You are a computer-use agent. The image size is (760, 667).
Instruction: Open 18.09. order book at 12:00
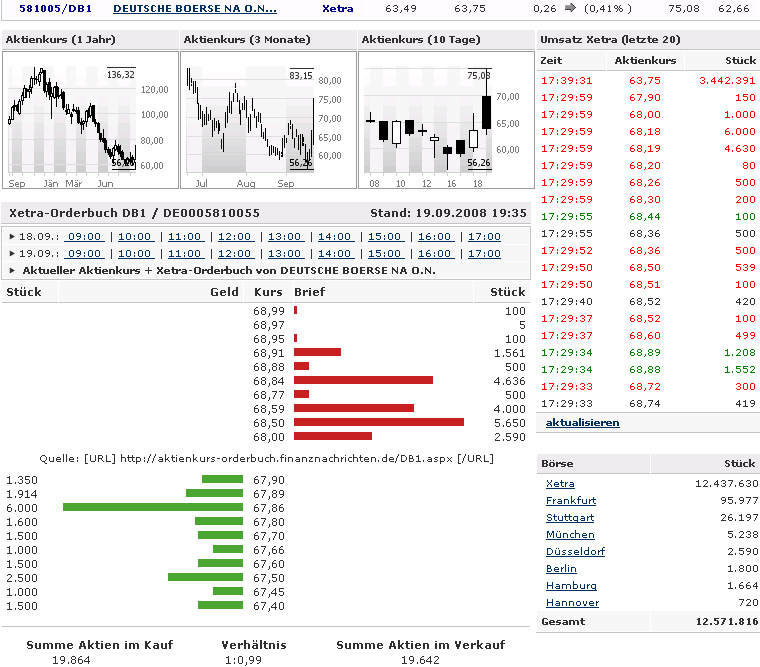click(x=235, y=237)
